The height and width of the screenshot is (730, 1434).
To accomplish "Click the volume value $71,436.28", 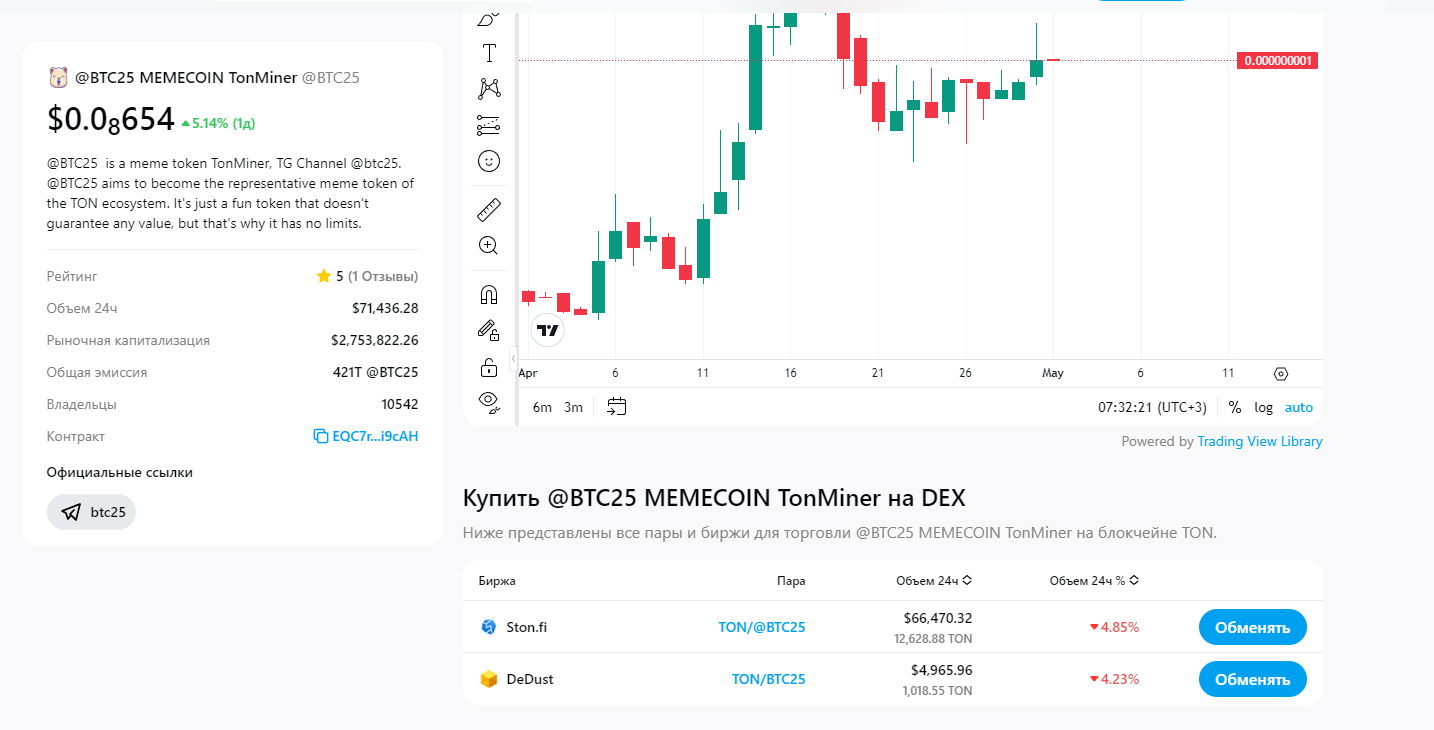I will [385, 308].
